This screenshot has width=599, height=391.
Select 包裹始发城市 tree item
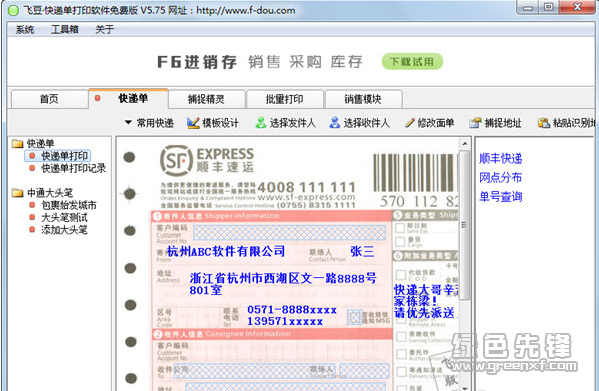click(69, 205)
